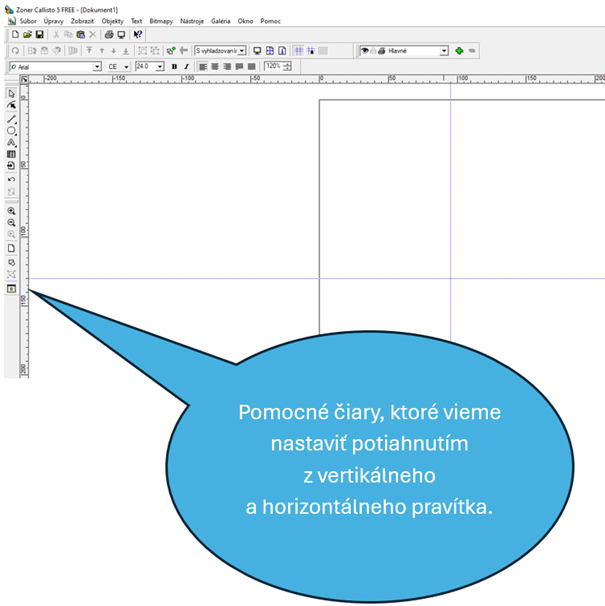Click the Open file folder icon
Image resolution: width=605 pixels, height=606 pixels.
click(x=26, y=34)
